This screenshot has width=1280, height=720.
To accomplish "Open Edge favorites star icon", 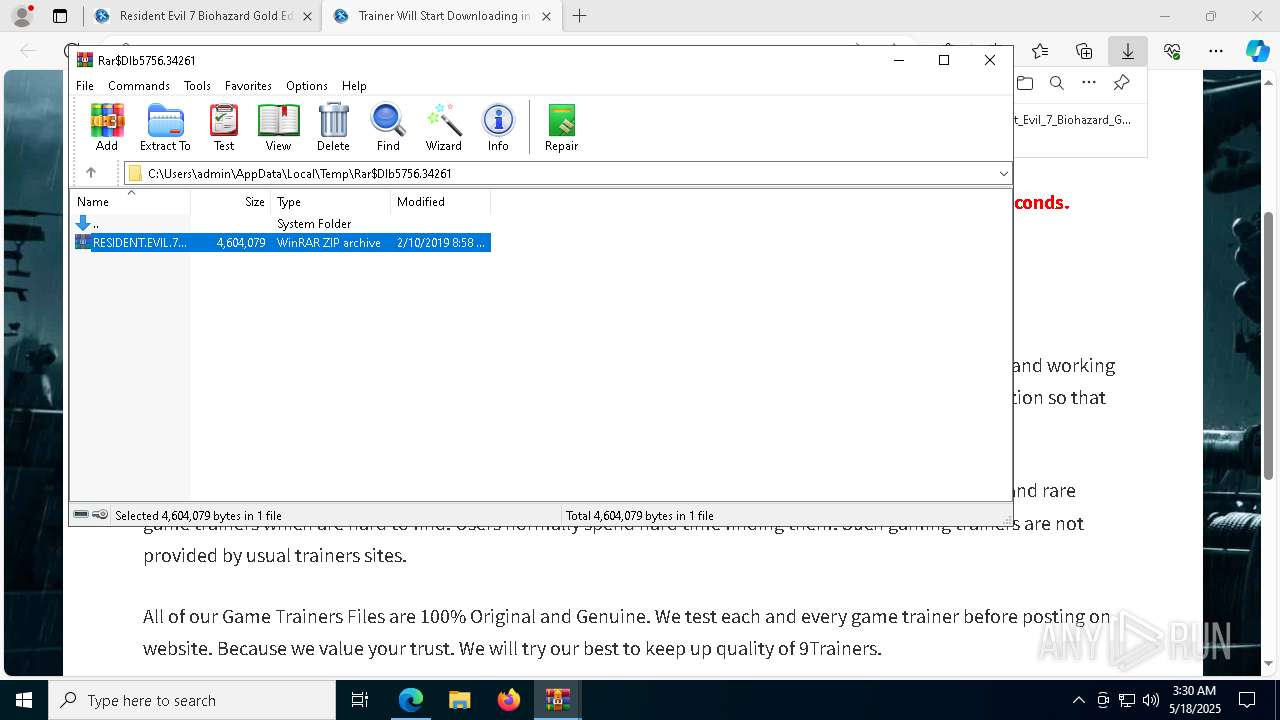I will coord(1040,51).
